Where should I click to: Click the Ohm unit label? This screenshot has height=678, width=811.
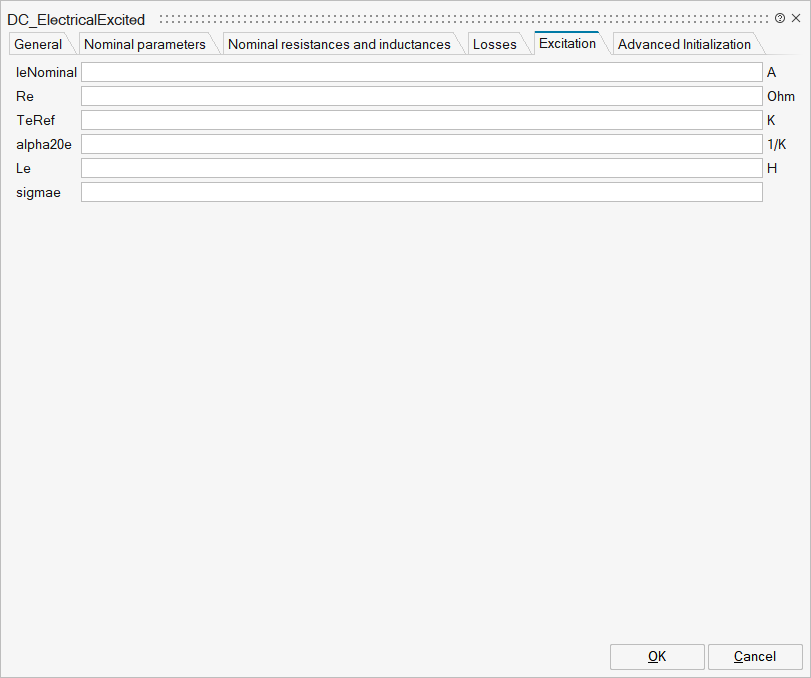(780, 96)
